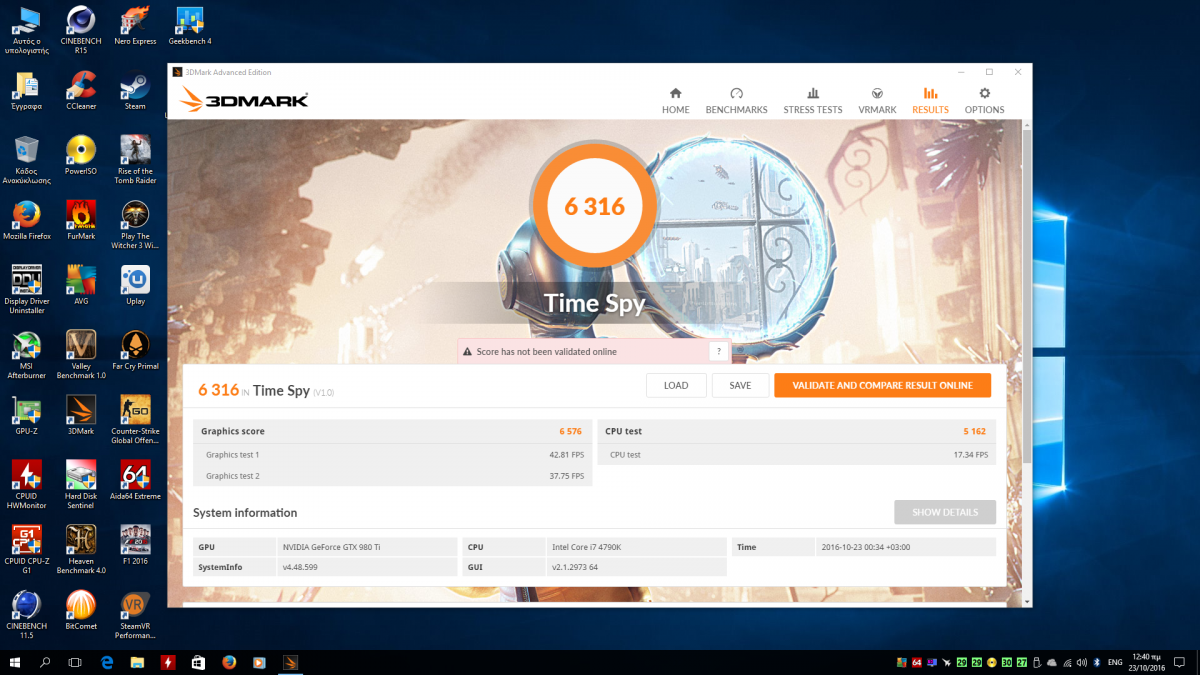Click the 3DMark logo in header
This screenshot has height=675, width=1200.
244,99
